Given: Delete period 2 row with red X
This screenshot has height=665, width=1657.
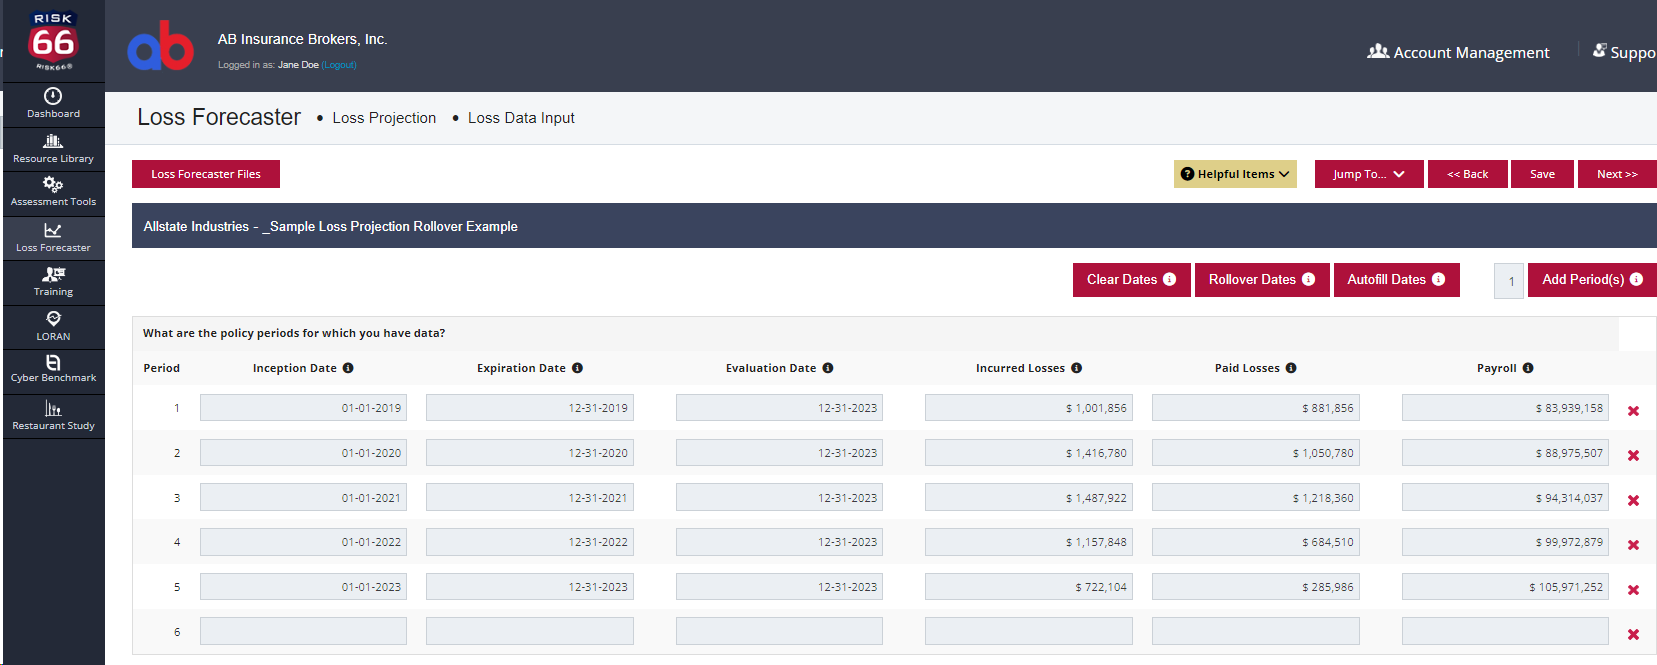Looking at the screenshot, I should [x=1633, y=455].
